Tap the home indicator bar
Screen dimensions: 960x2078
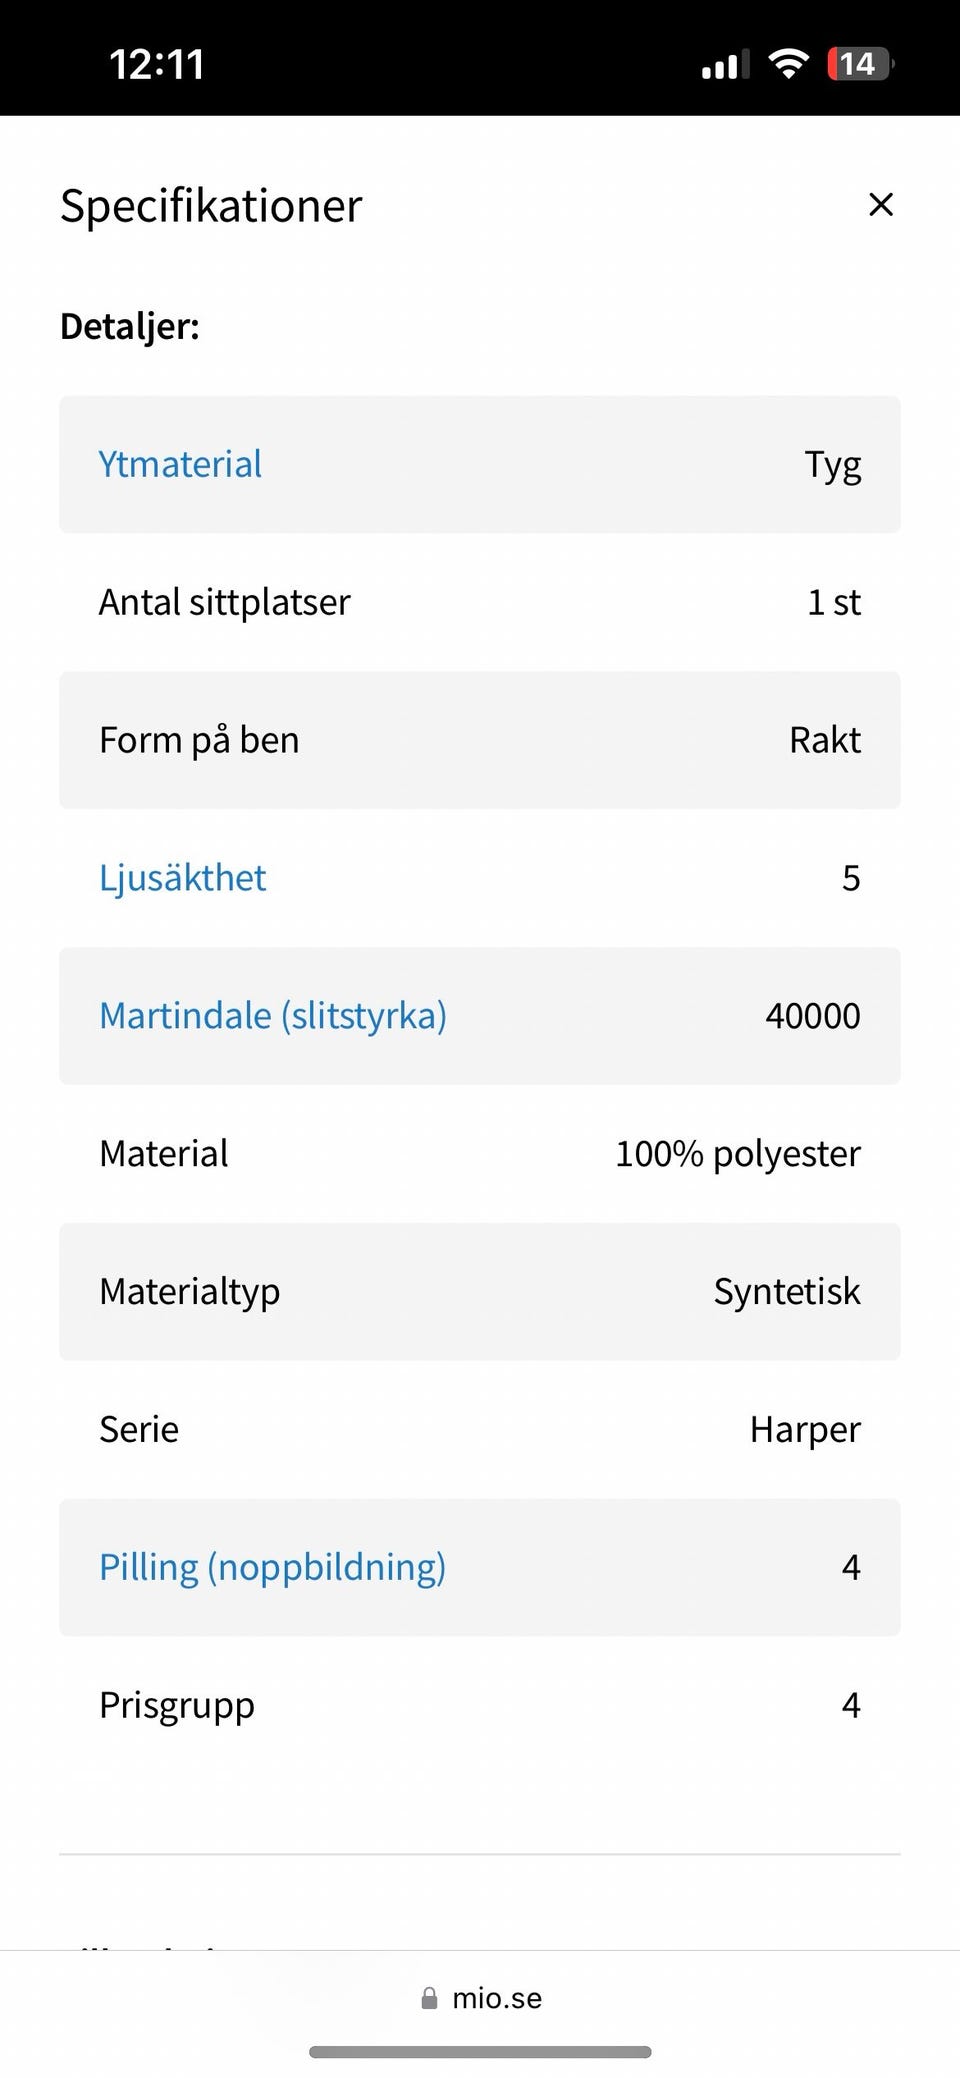[x=480, y=2052]
